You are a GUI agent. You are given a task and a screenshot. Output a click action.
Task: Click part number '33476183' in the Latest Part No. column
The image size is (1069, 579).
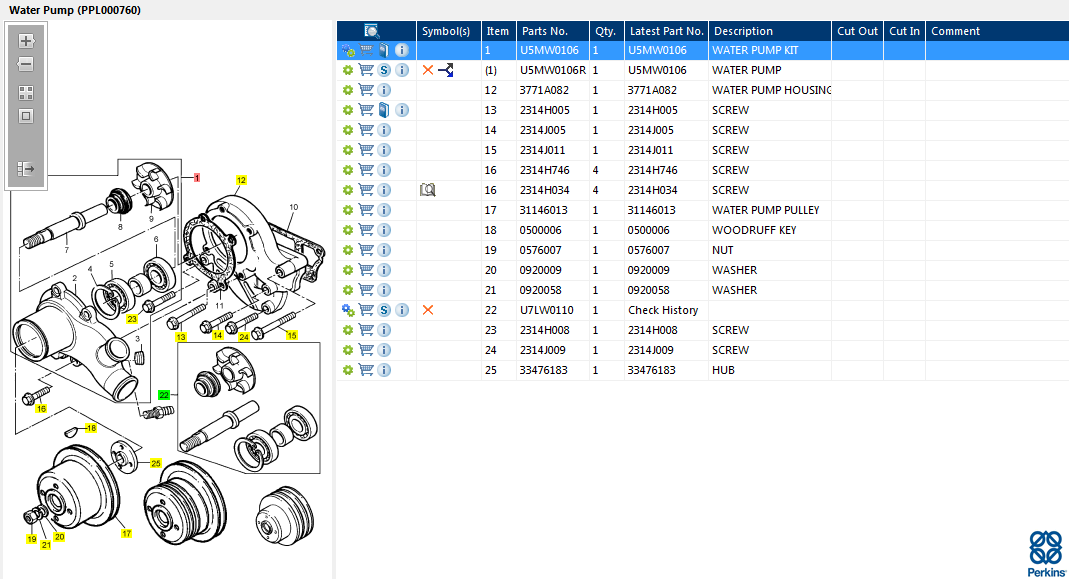(651, 370)
